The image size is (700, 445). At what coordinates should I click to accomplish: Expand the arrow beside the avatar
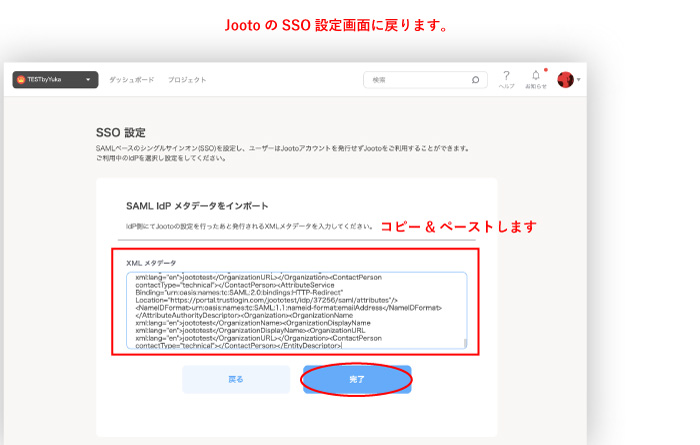[x=579, y=80]
